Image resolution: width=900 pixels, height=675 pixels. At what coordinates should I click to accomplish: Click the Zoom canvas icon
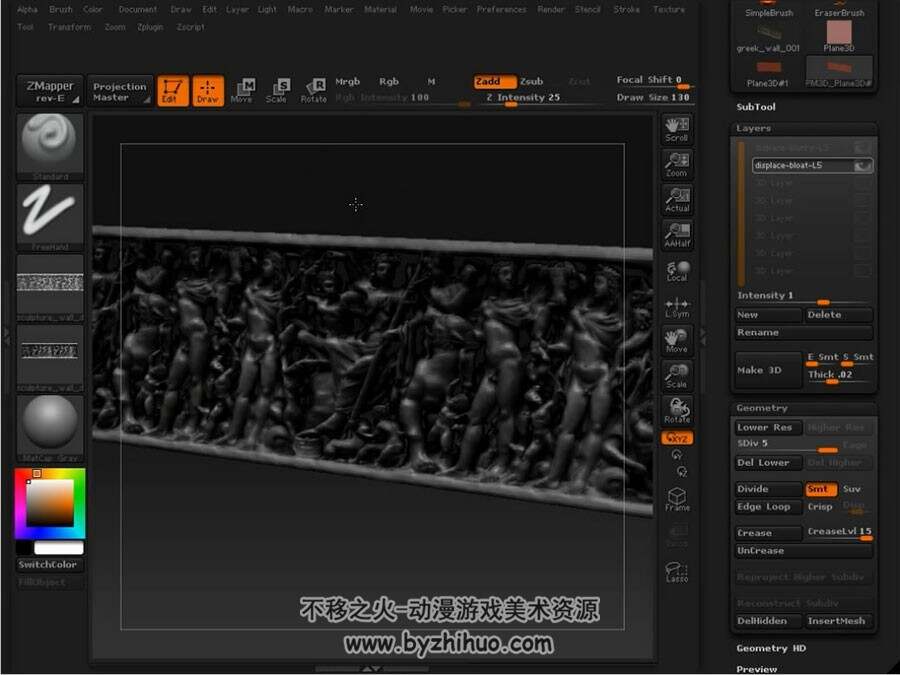pos(677,165)
